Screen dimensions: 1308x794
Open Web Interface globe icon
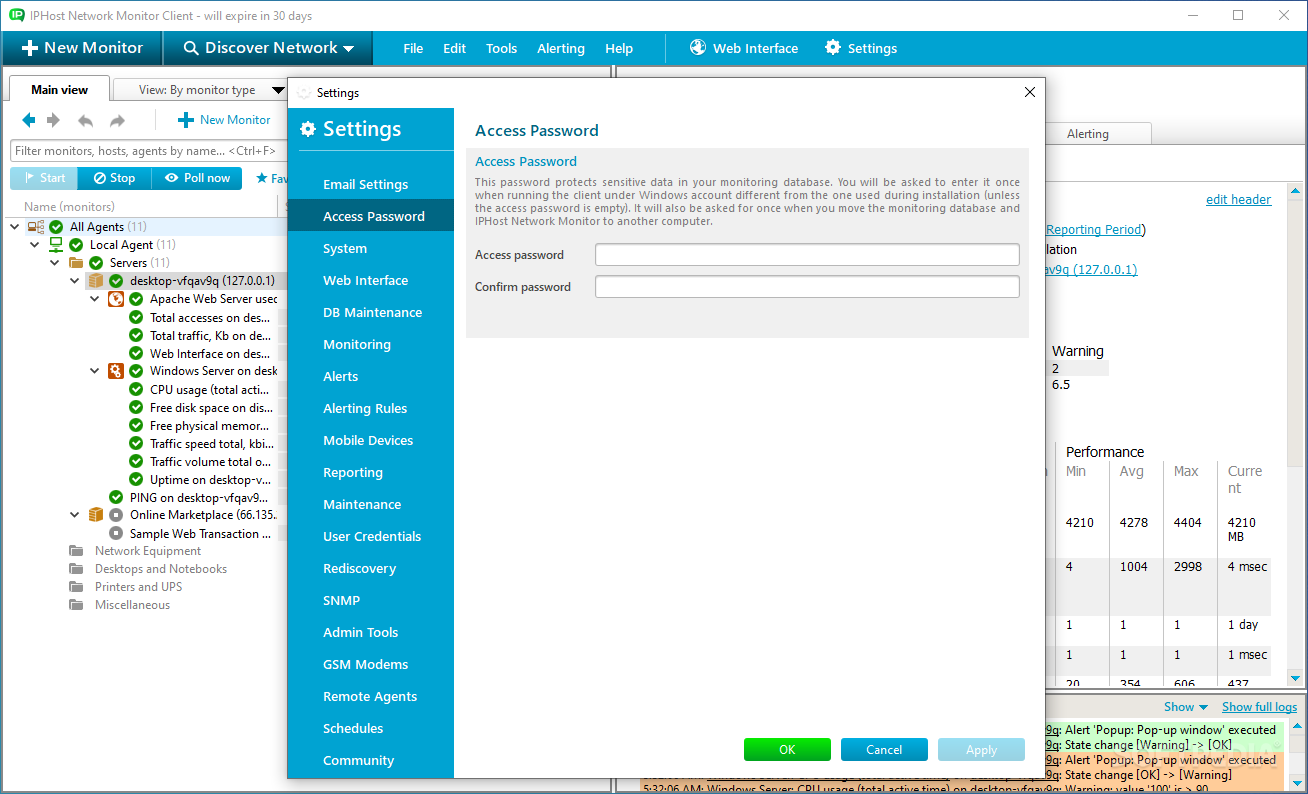pyautogui.click(x=698, y=48)
